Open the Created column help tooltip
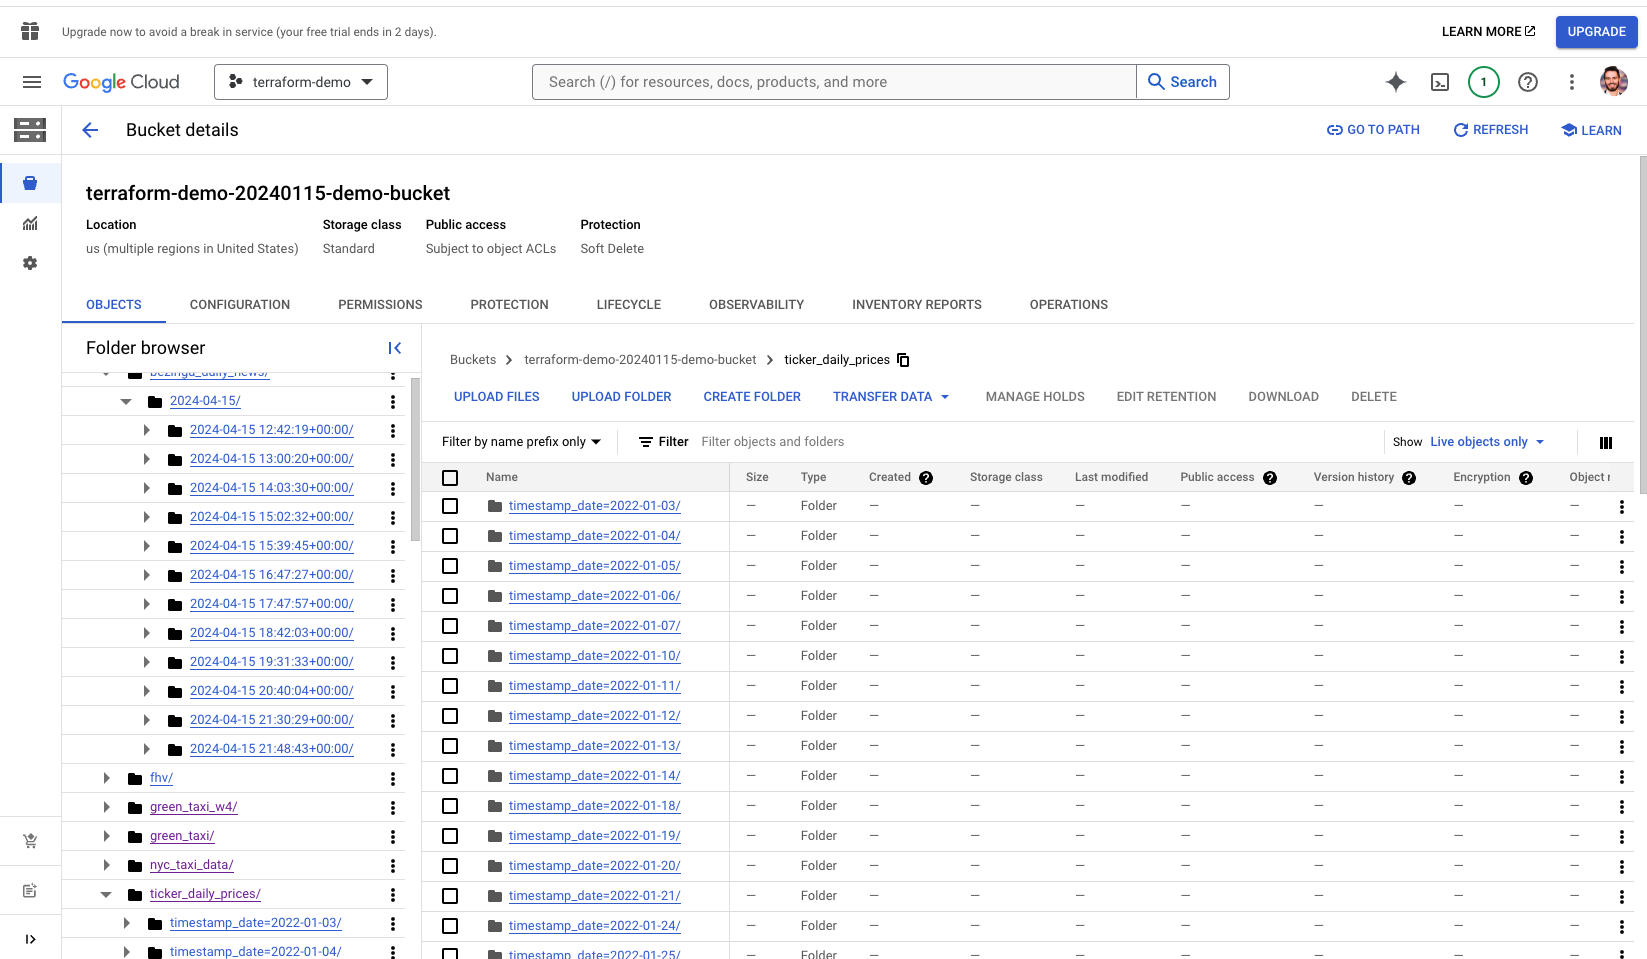The image size is (1647, 959). tap(926, 478)
